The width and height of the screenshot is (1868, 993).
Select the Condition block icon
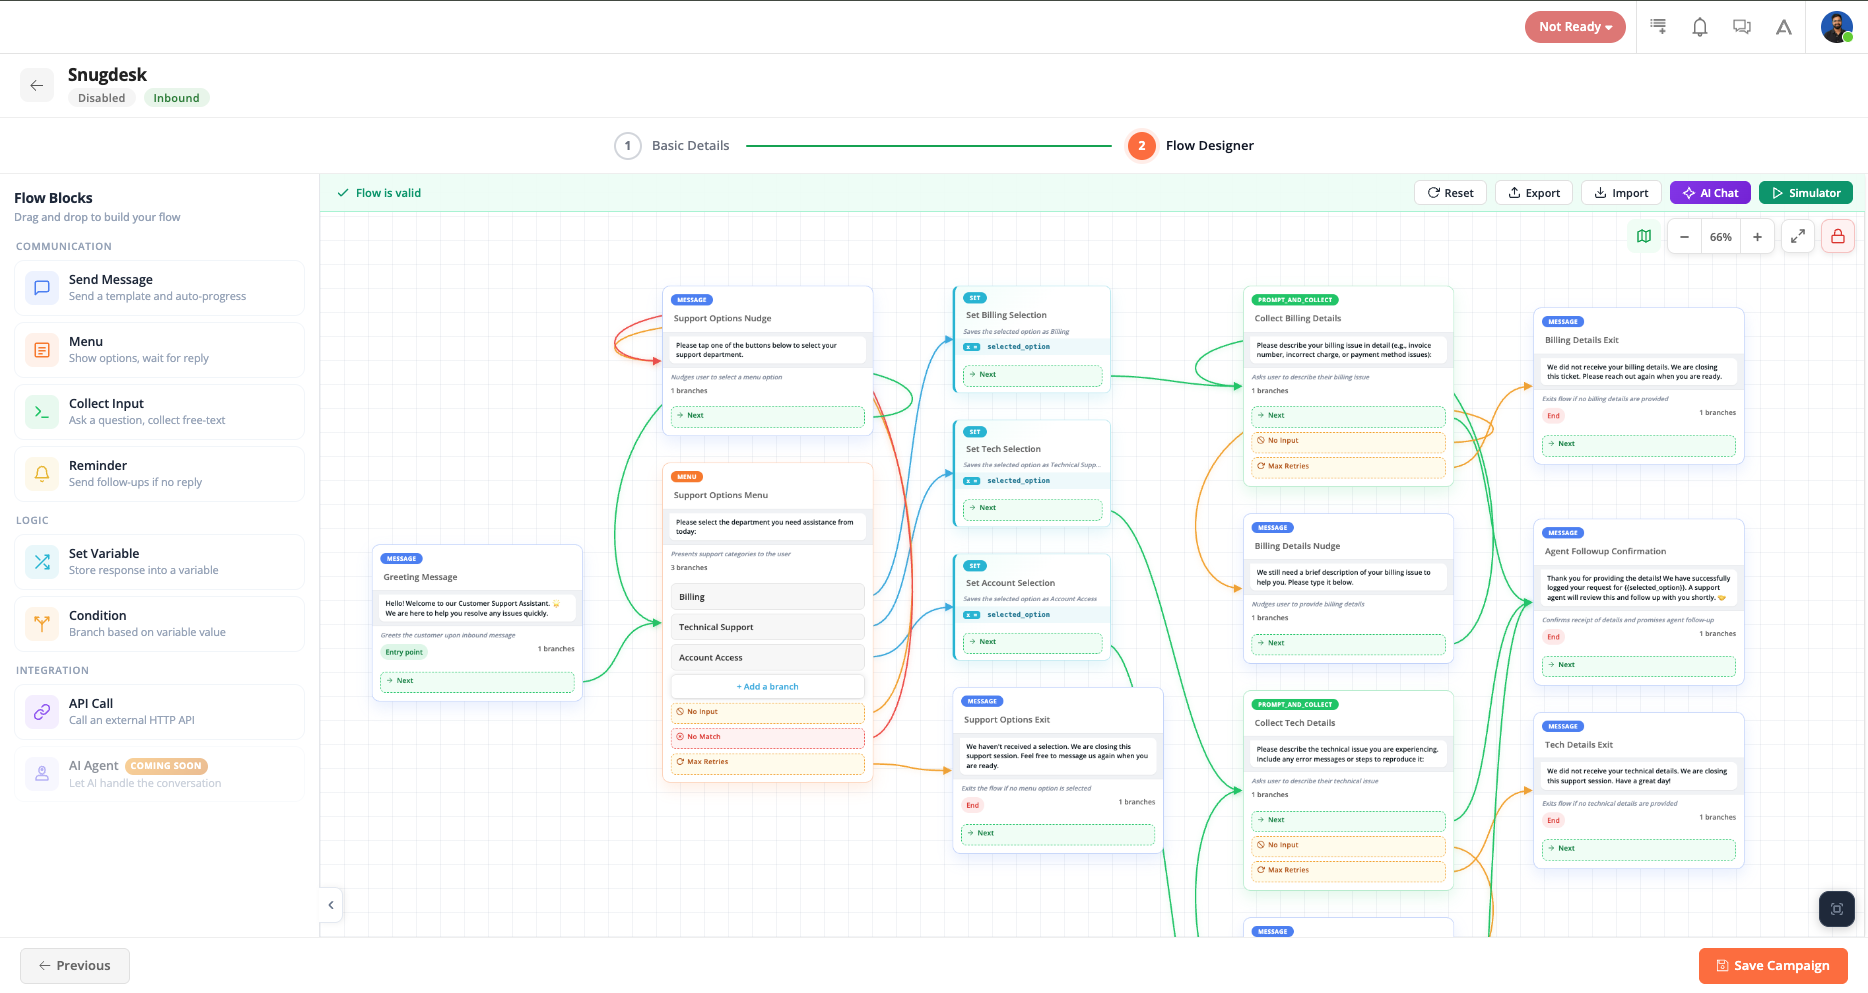point(42,624)
